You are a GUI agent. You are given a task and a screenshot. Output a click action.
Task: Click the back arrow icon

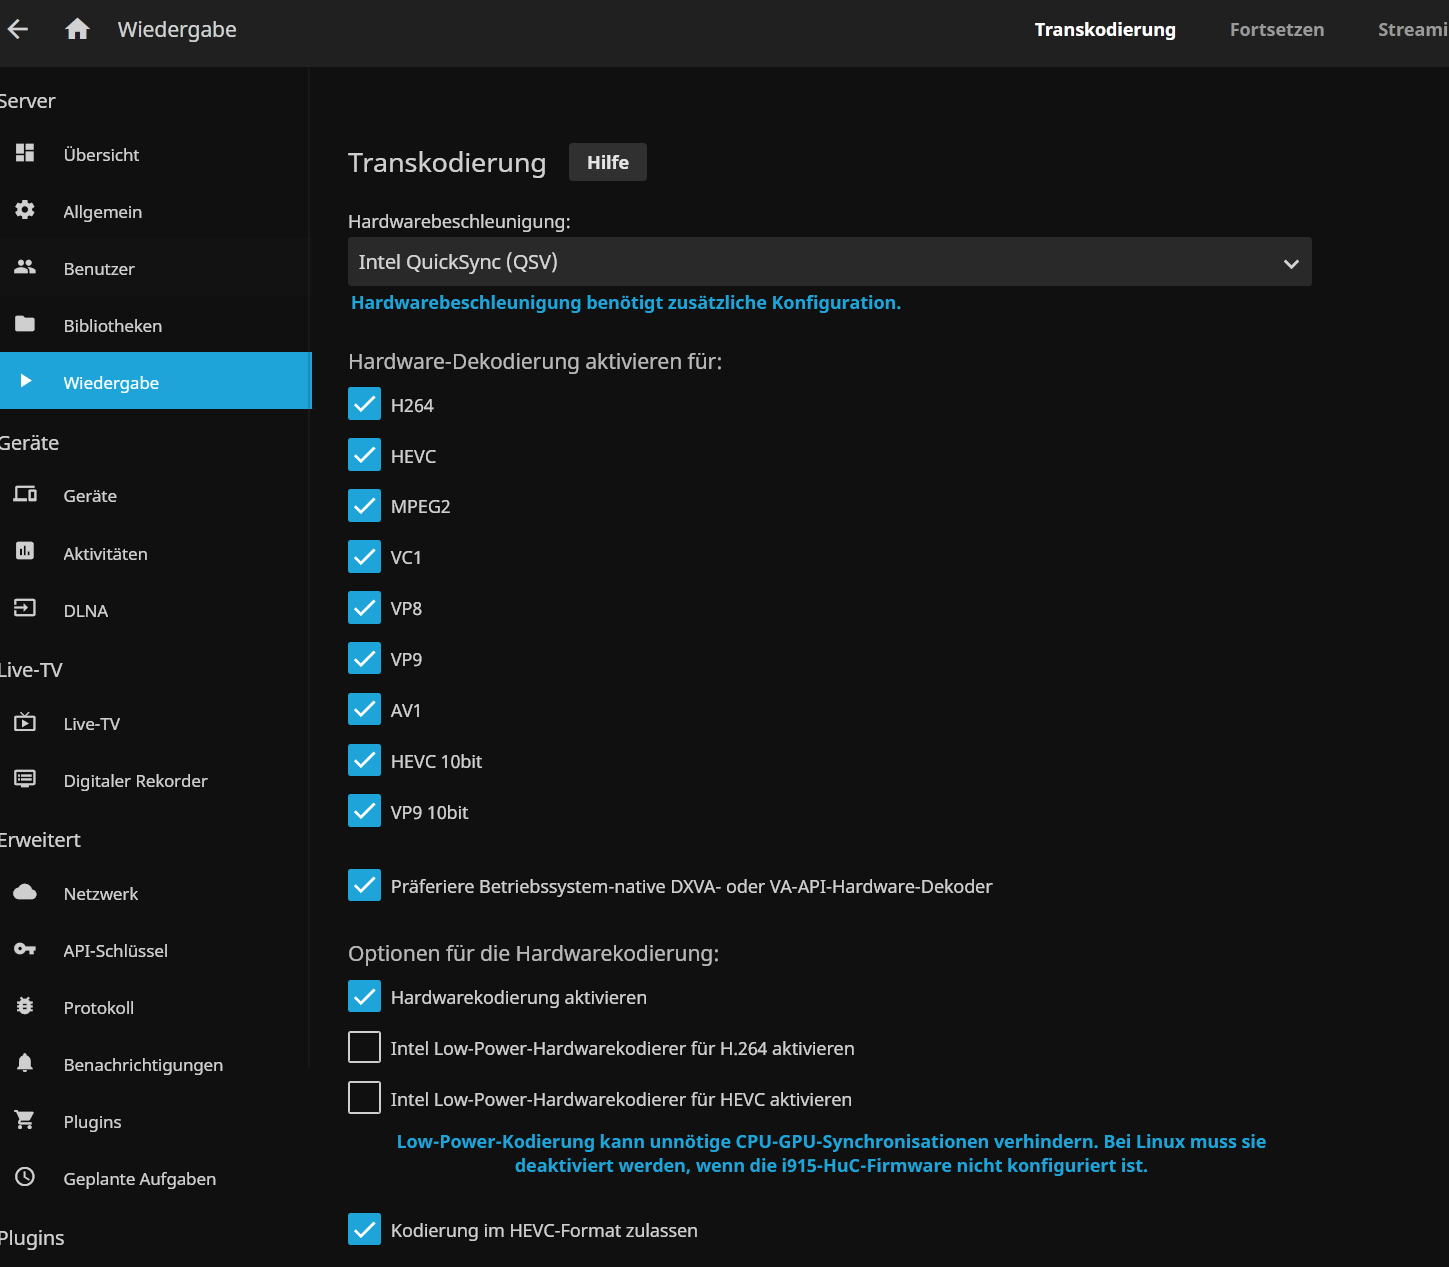point(18,29)
